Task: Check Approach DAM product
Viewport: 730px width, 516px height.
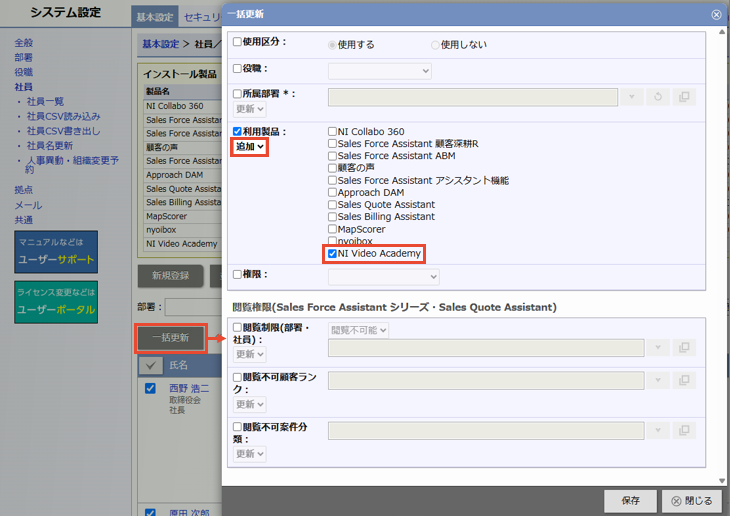Action: pos(332,192)
